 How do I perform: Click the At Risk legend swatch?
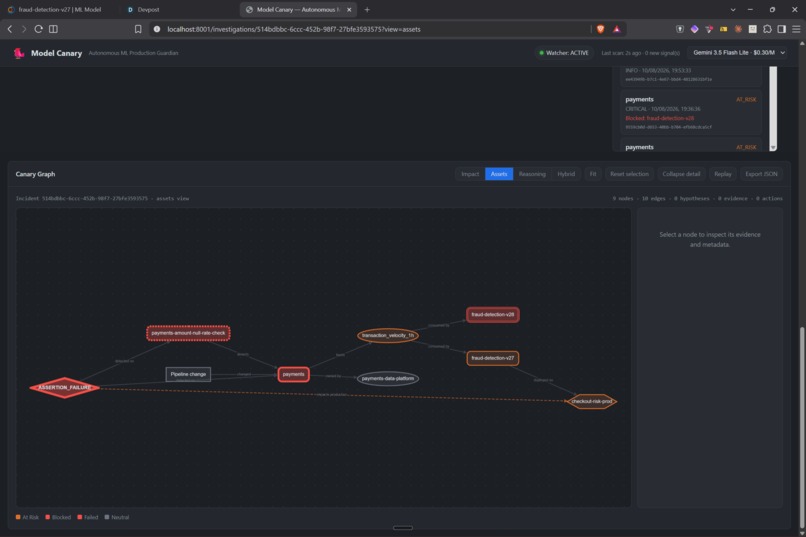(18, 517)
